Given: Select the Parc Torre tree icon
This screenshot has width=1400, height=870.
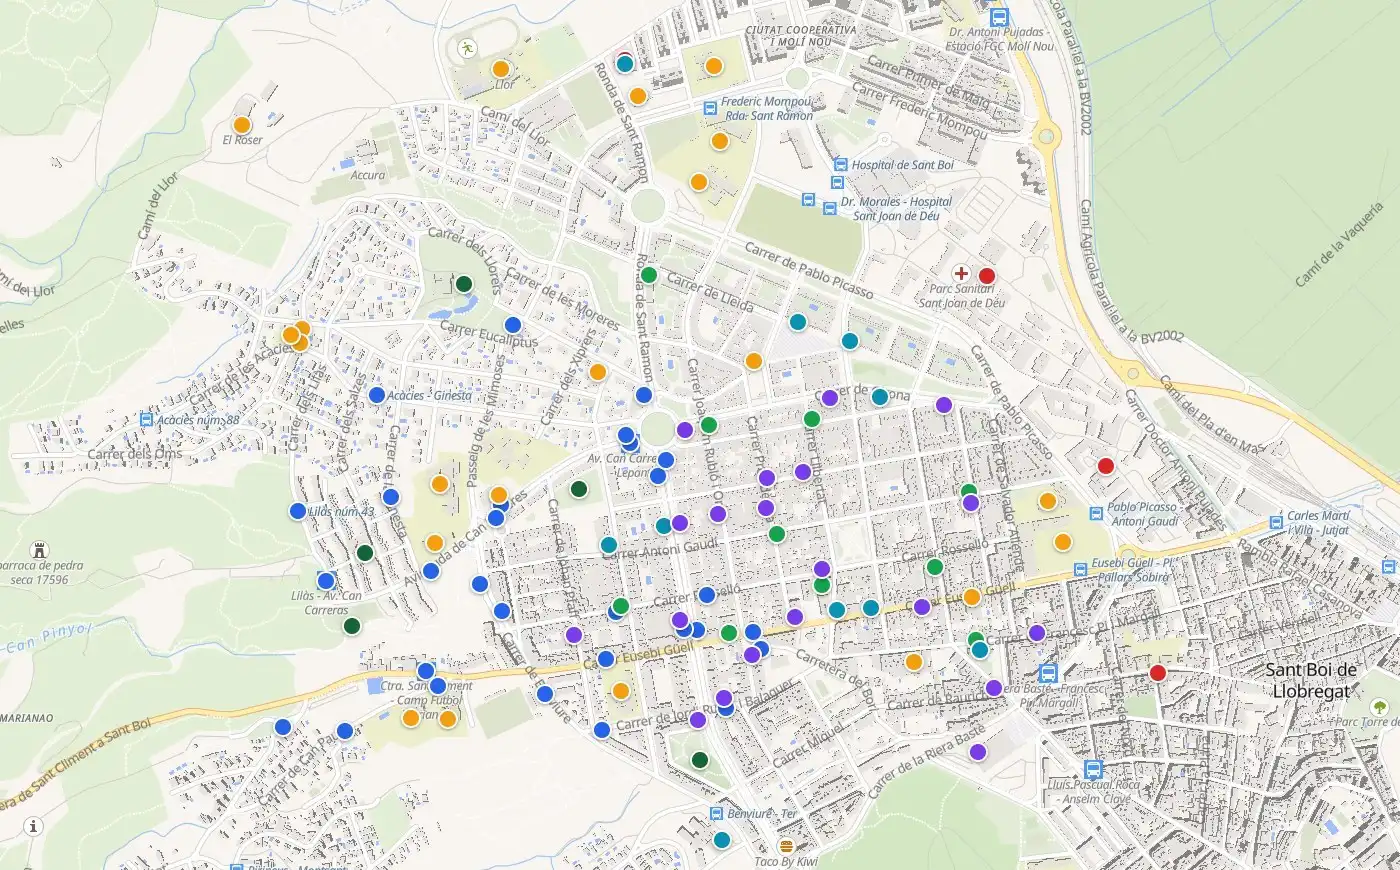Looking at the screenshot, I should tap(1380, 706).
